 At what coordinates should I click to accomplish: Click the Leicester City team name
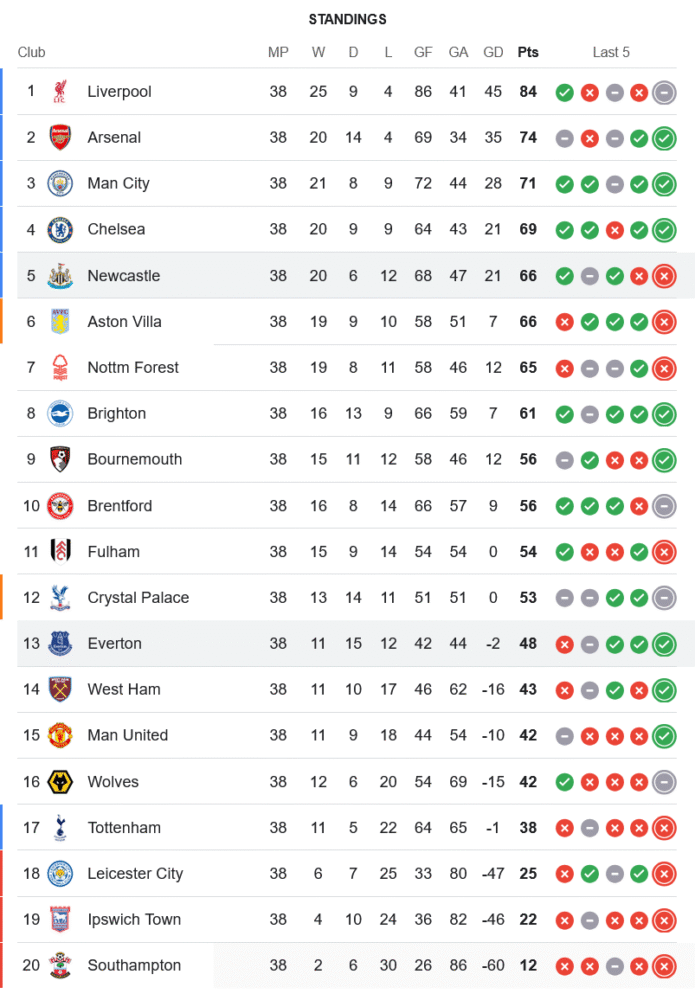tap(135, 874)
